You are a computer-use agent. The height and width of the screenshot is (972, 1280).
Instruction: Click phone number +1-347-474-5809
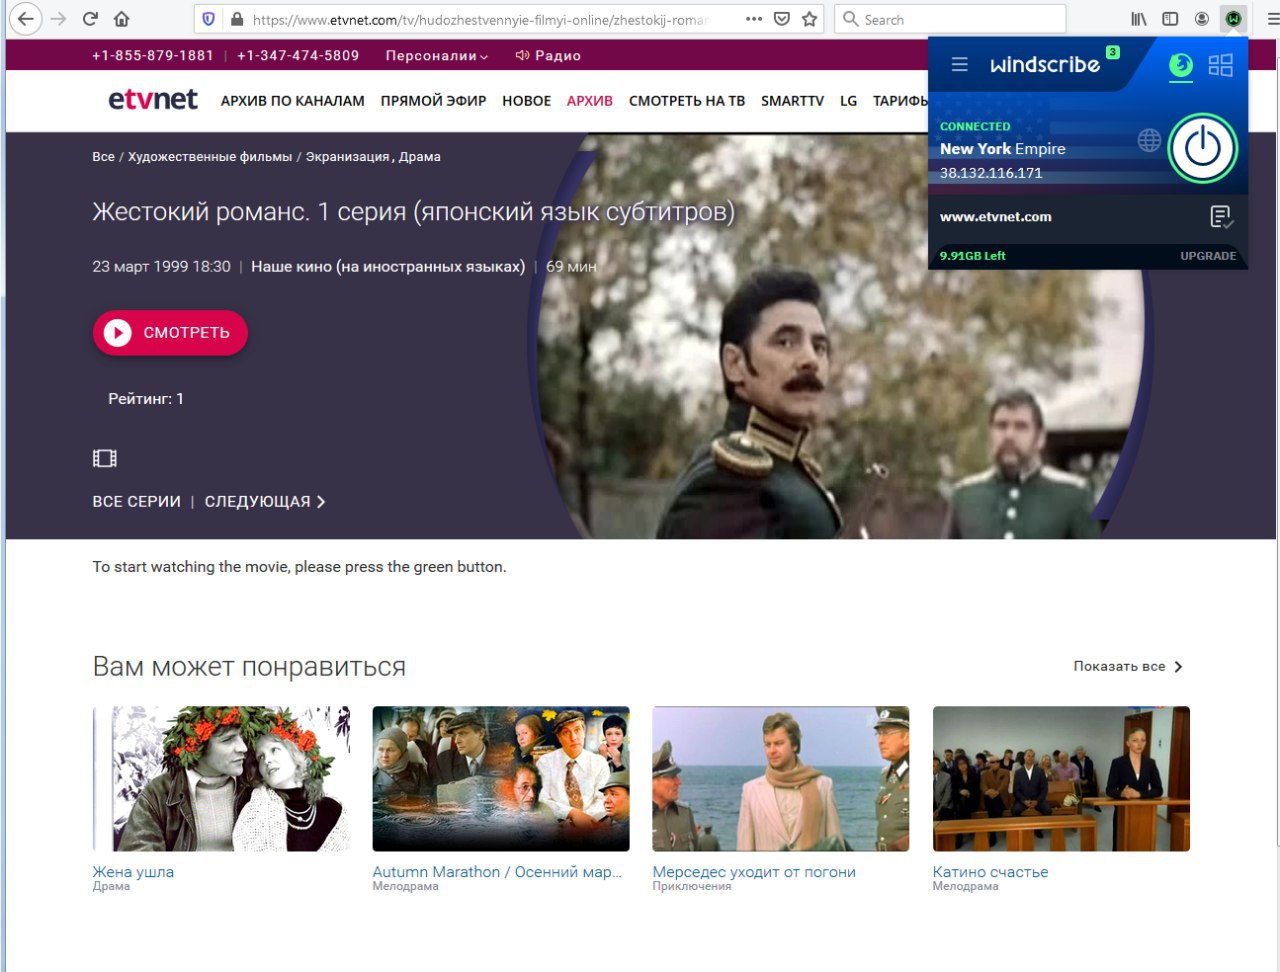[298, 56]
